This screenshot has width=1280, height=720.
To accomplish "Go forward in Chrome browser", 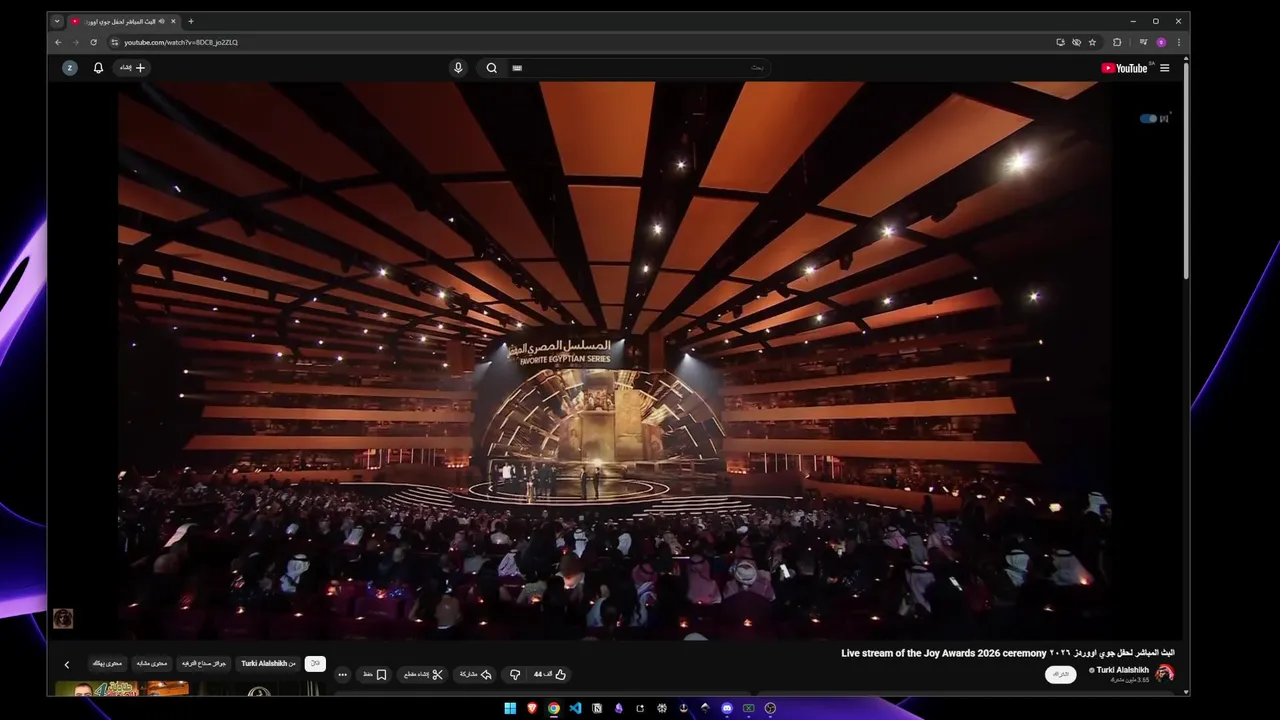I will point(75,42).
